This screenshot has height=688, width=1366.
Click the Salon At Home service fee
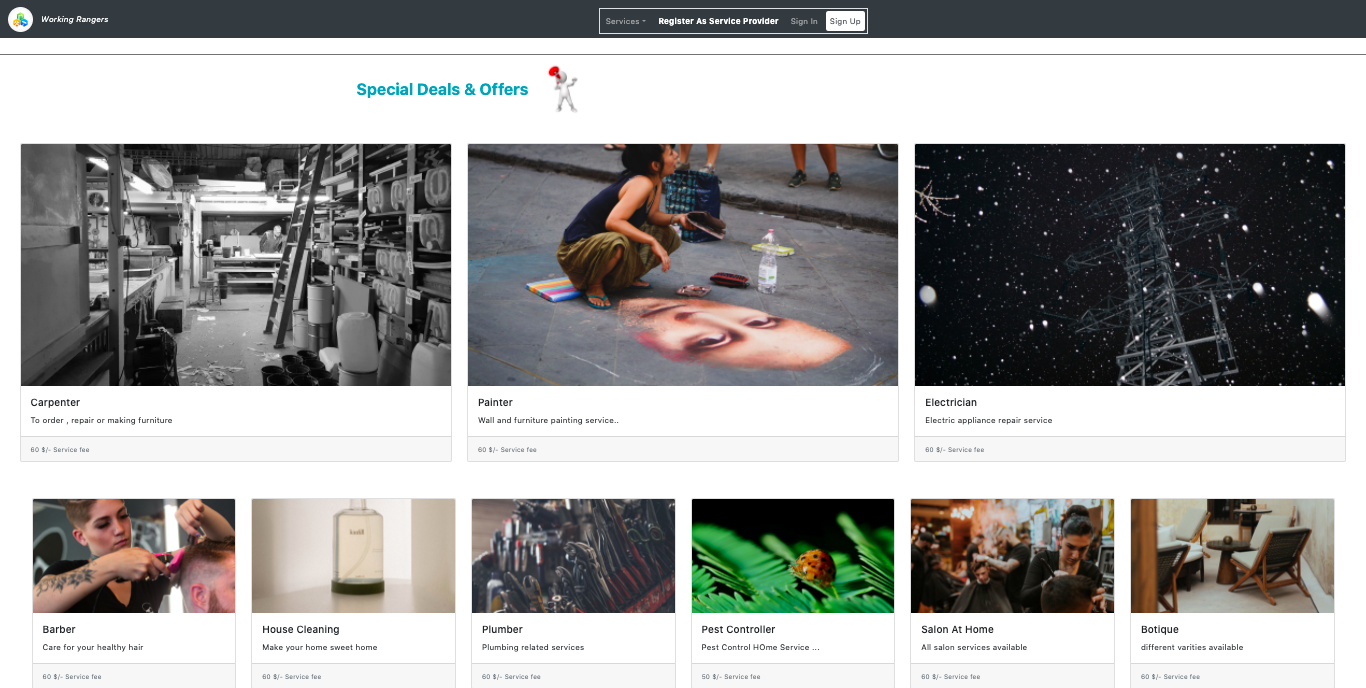click(951, 677)
